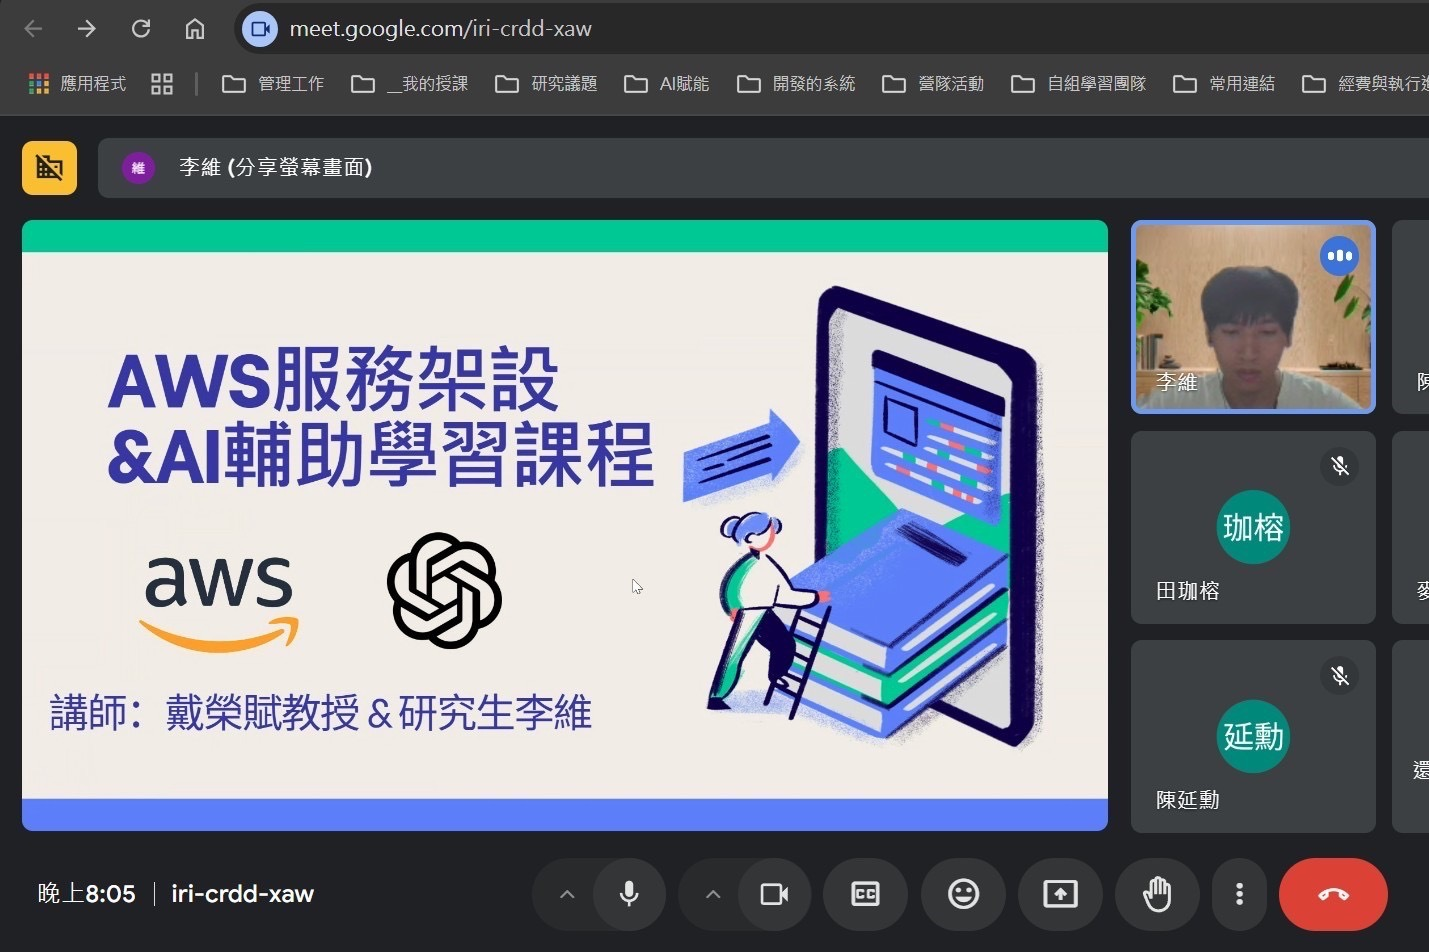The height and width of the screenshot is (952, 1429).
Task: Click the 晚上8:05 time display
Action: tap(87, 894)
